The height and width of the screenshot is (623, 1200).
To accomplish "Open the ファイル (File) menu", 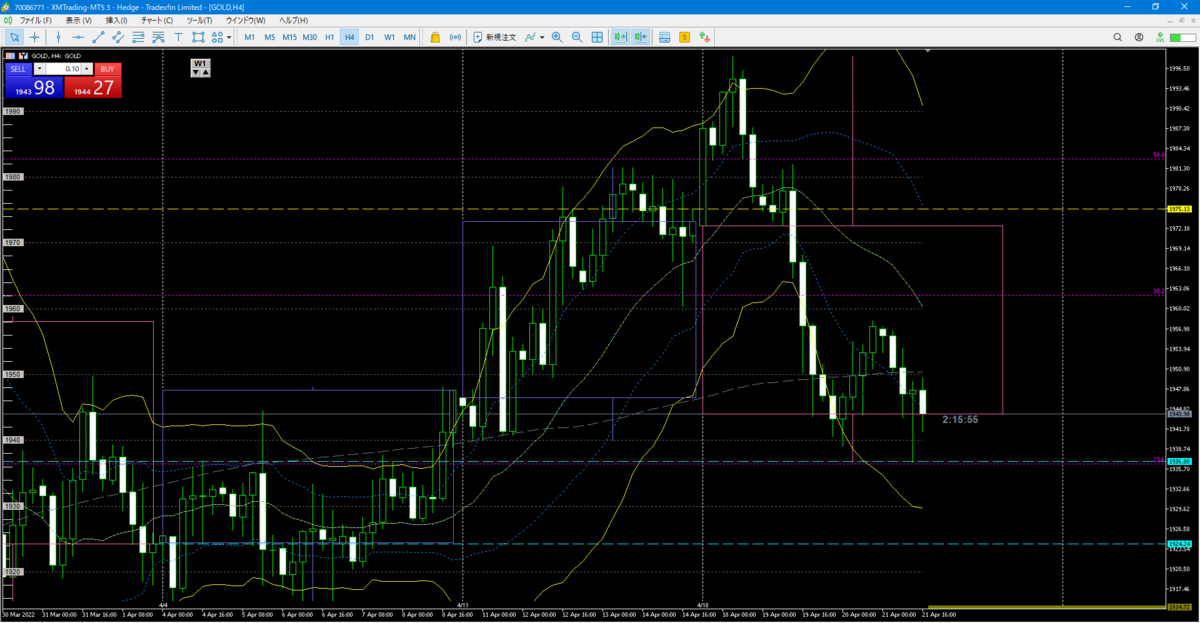I will point(36,20).
